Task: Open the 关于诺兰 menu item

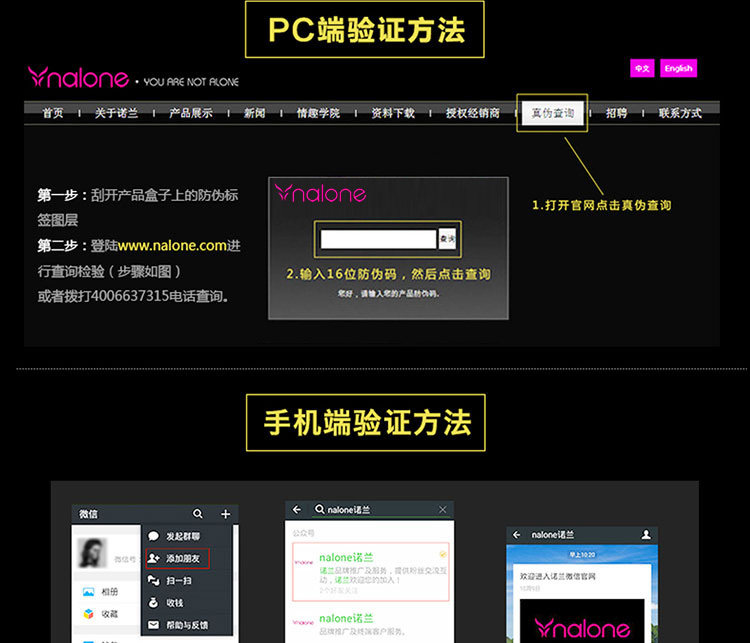Action: [x=116, y=113]
